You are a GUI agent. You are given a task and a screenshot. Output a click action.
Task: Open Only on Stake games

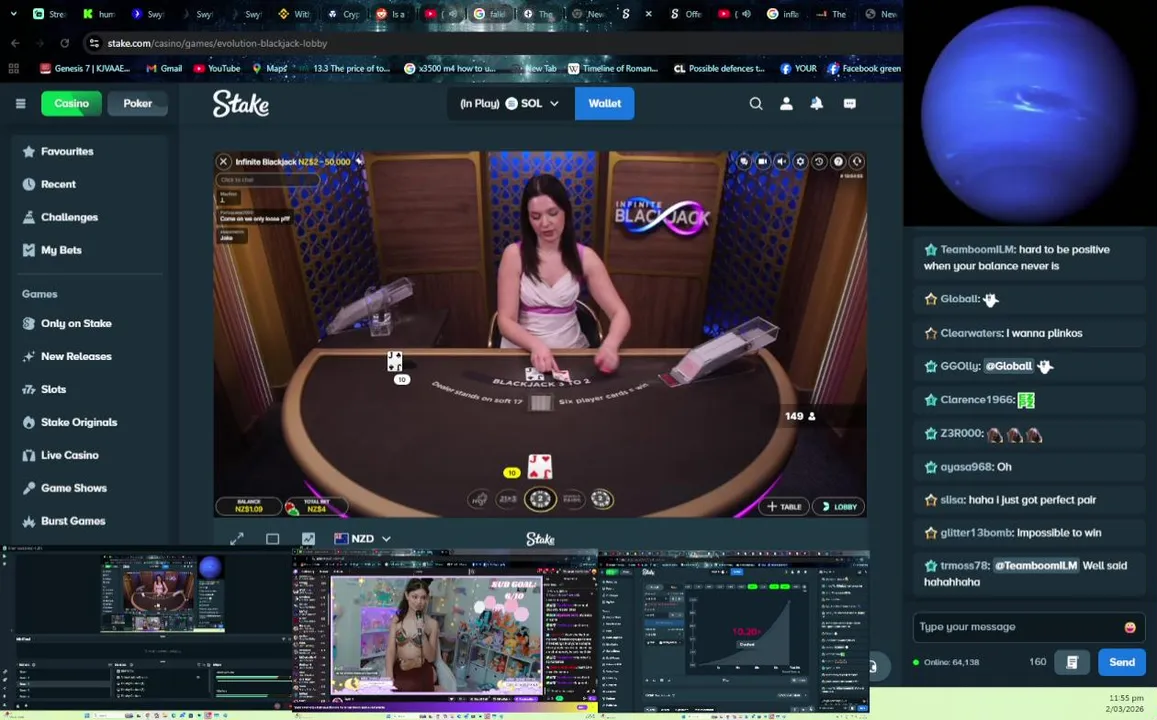point(89,323)
